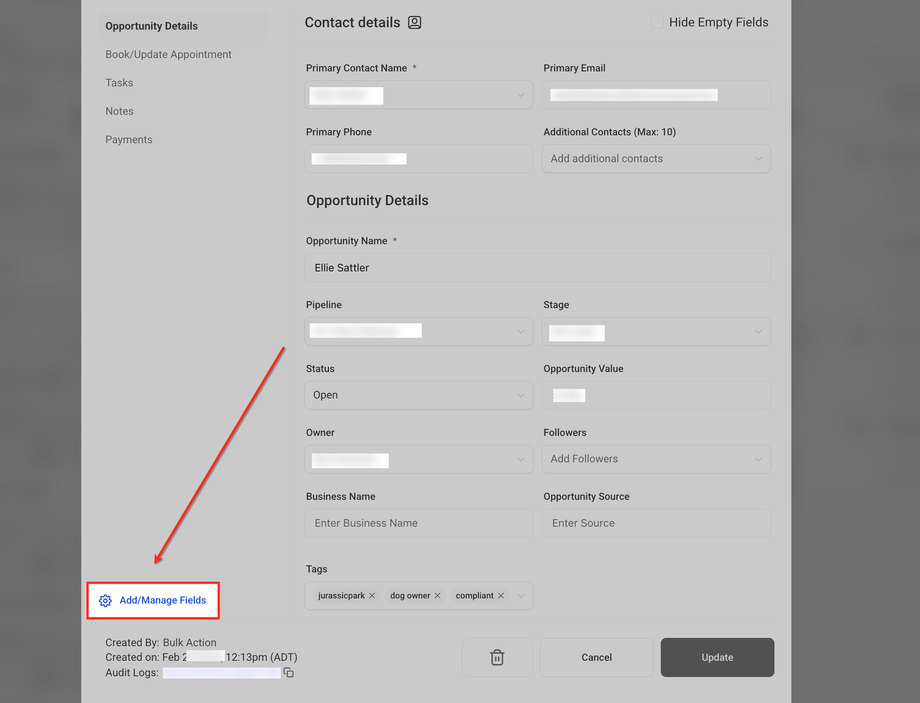Expand the Add Followers dropdown
Image resolution: width=920 pixels, height=703 pixels.
tap(656, 459)
